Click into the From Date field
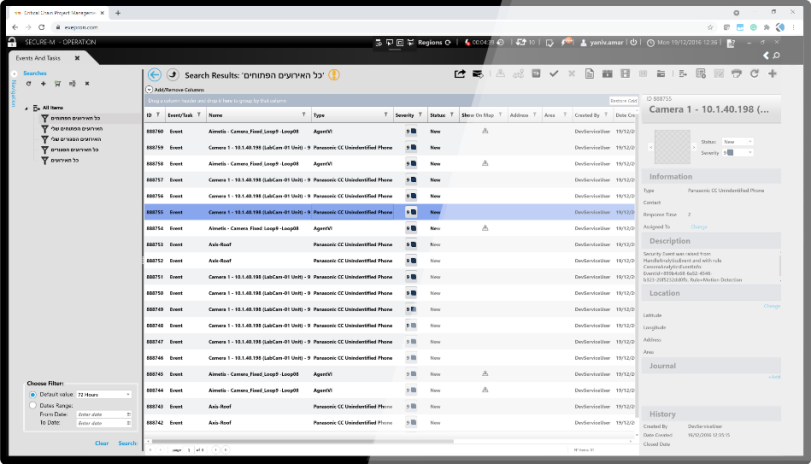 pos(103,414)
